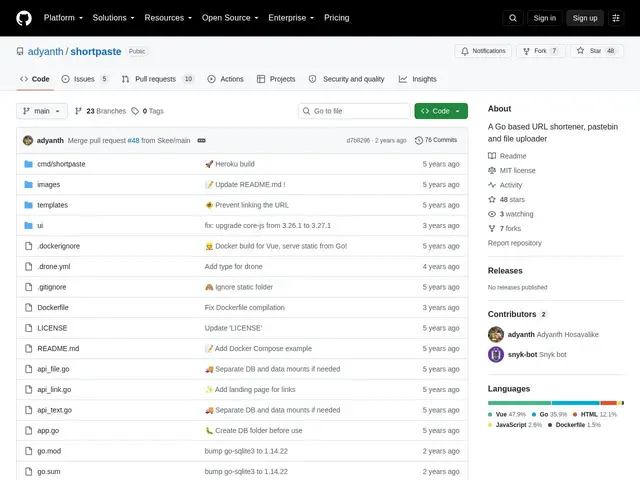Screen dimensions: 640x480
Task: Click the templates folder icon
Action: tap(28, 205)
